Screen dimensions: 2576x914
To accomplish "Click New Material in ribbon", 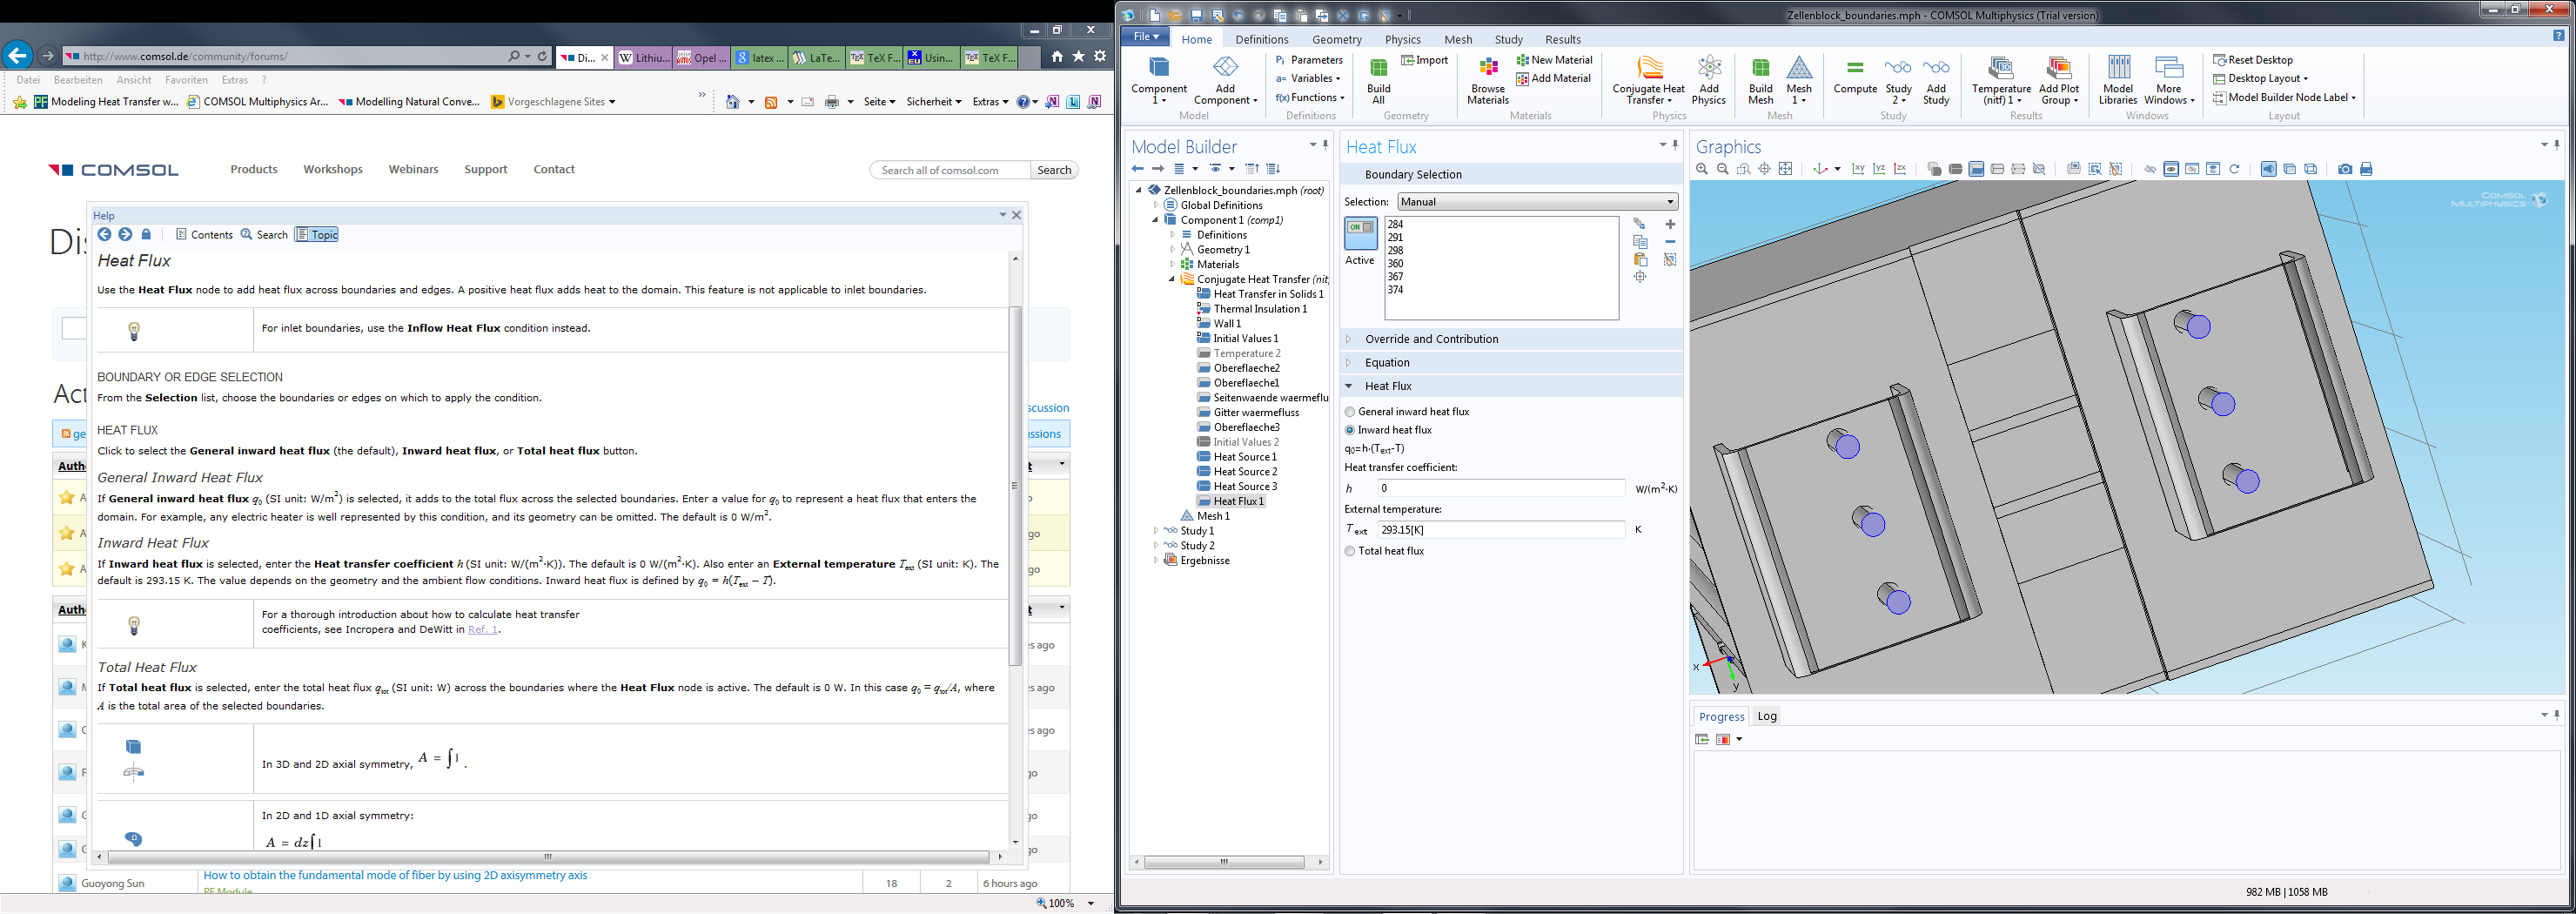I will pyautogui.click(x=1554, y=60).
